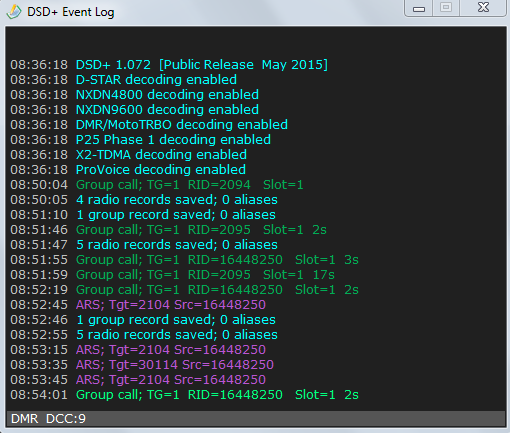This screenshot has width=510, height=433.
Task: Minimize the DSD+ Event Log window
Action: [419, 8]
